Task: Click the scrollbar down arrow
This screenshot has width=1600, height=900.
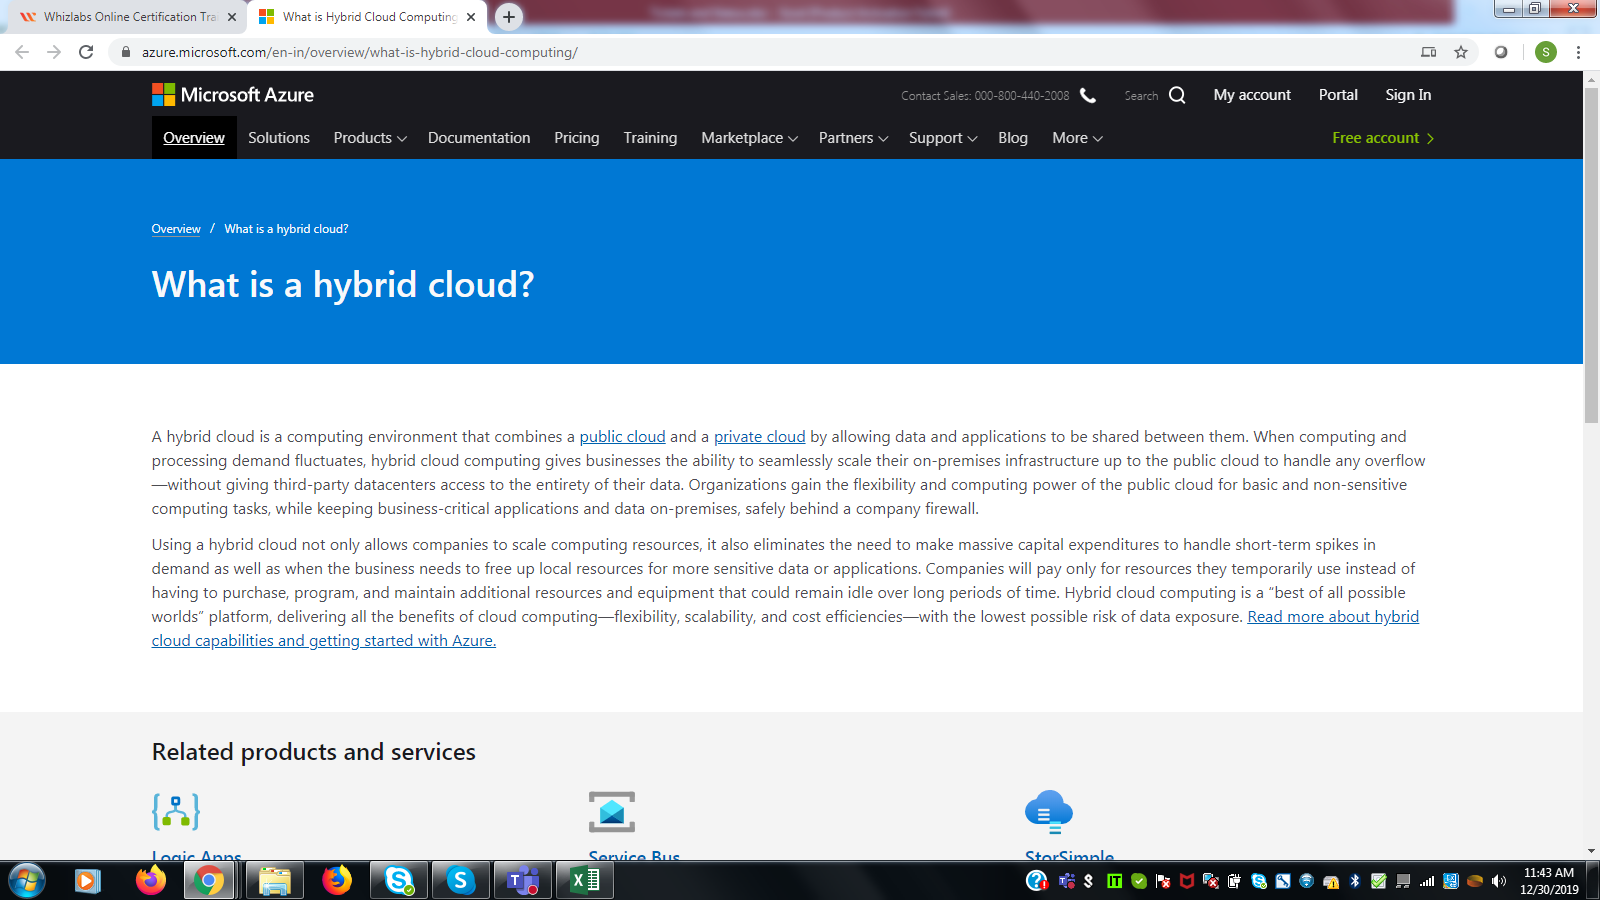Action: click(1591, 851)
